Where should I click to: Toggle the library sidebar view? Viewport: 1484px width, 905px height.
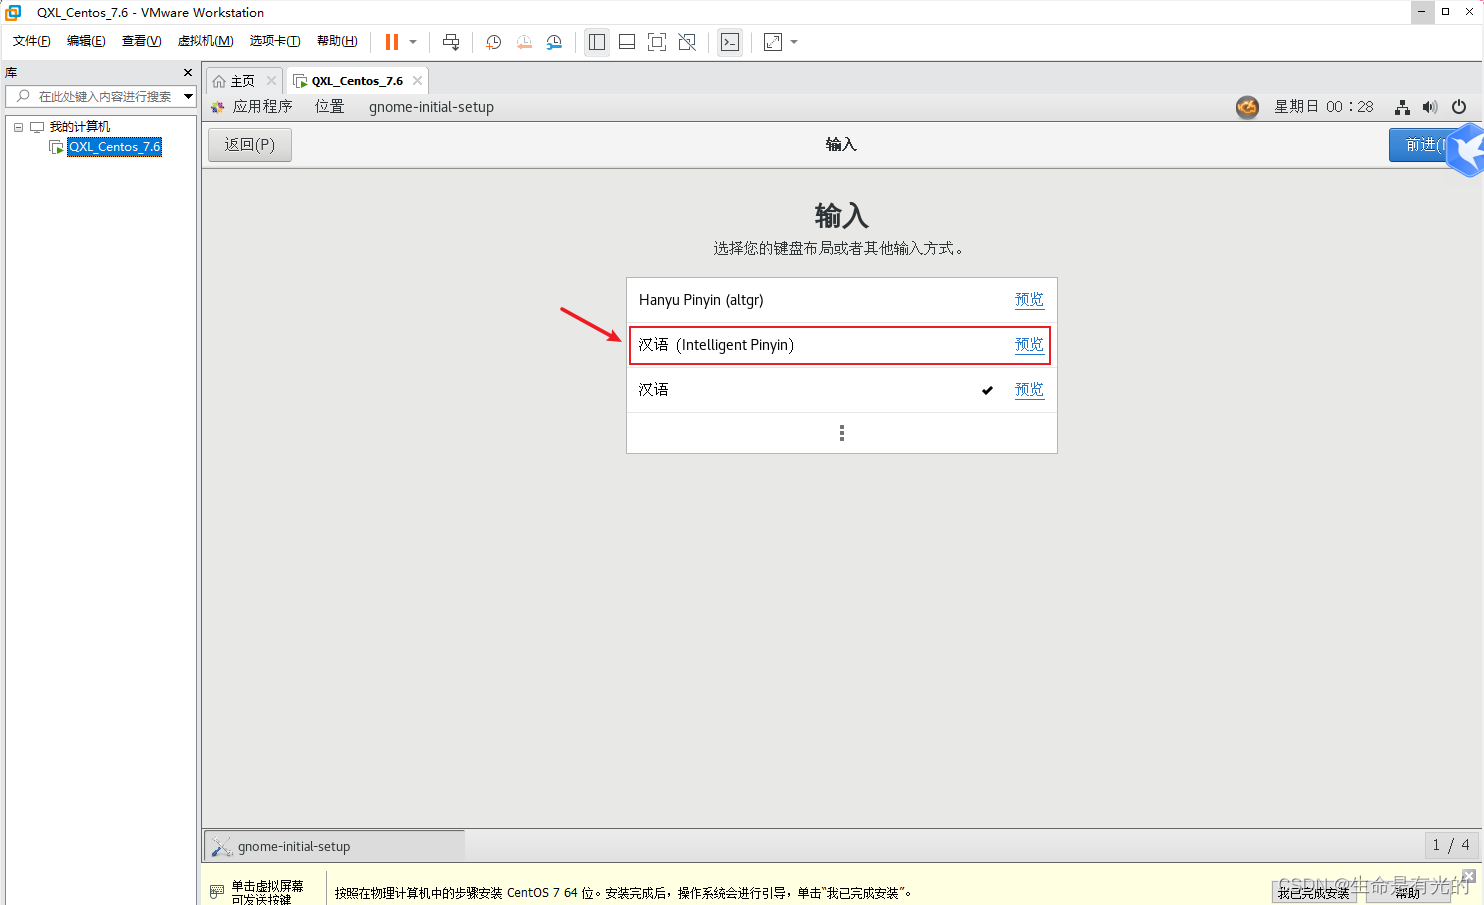coord(597,42)
